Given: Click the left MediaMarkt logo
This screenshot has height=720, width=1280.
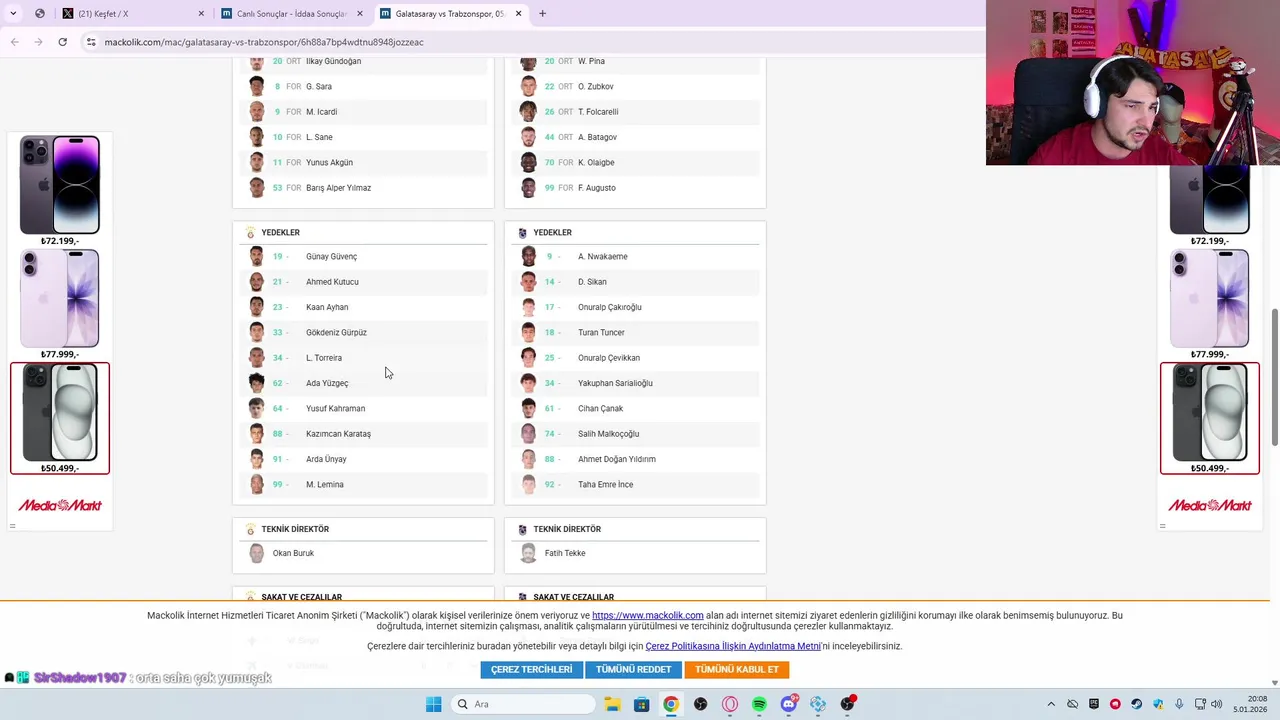Looking at the screenshot, I should (60, 505).
